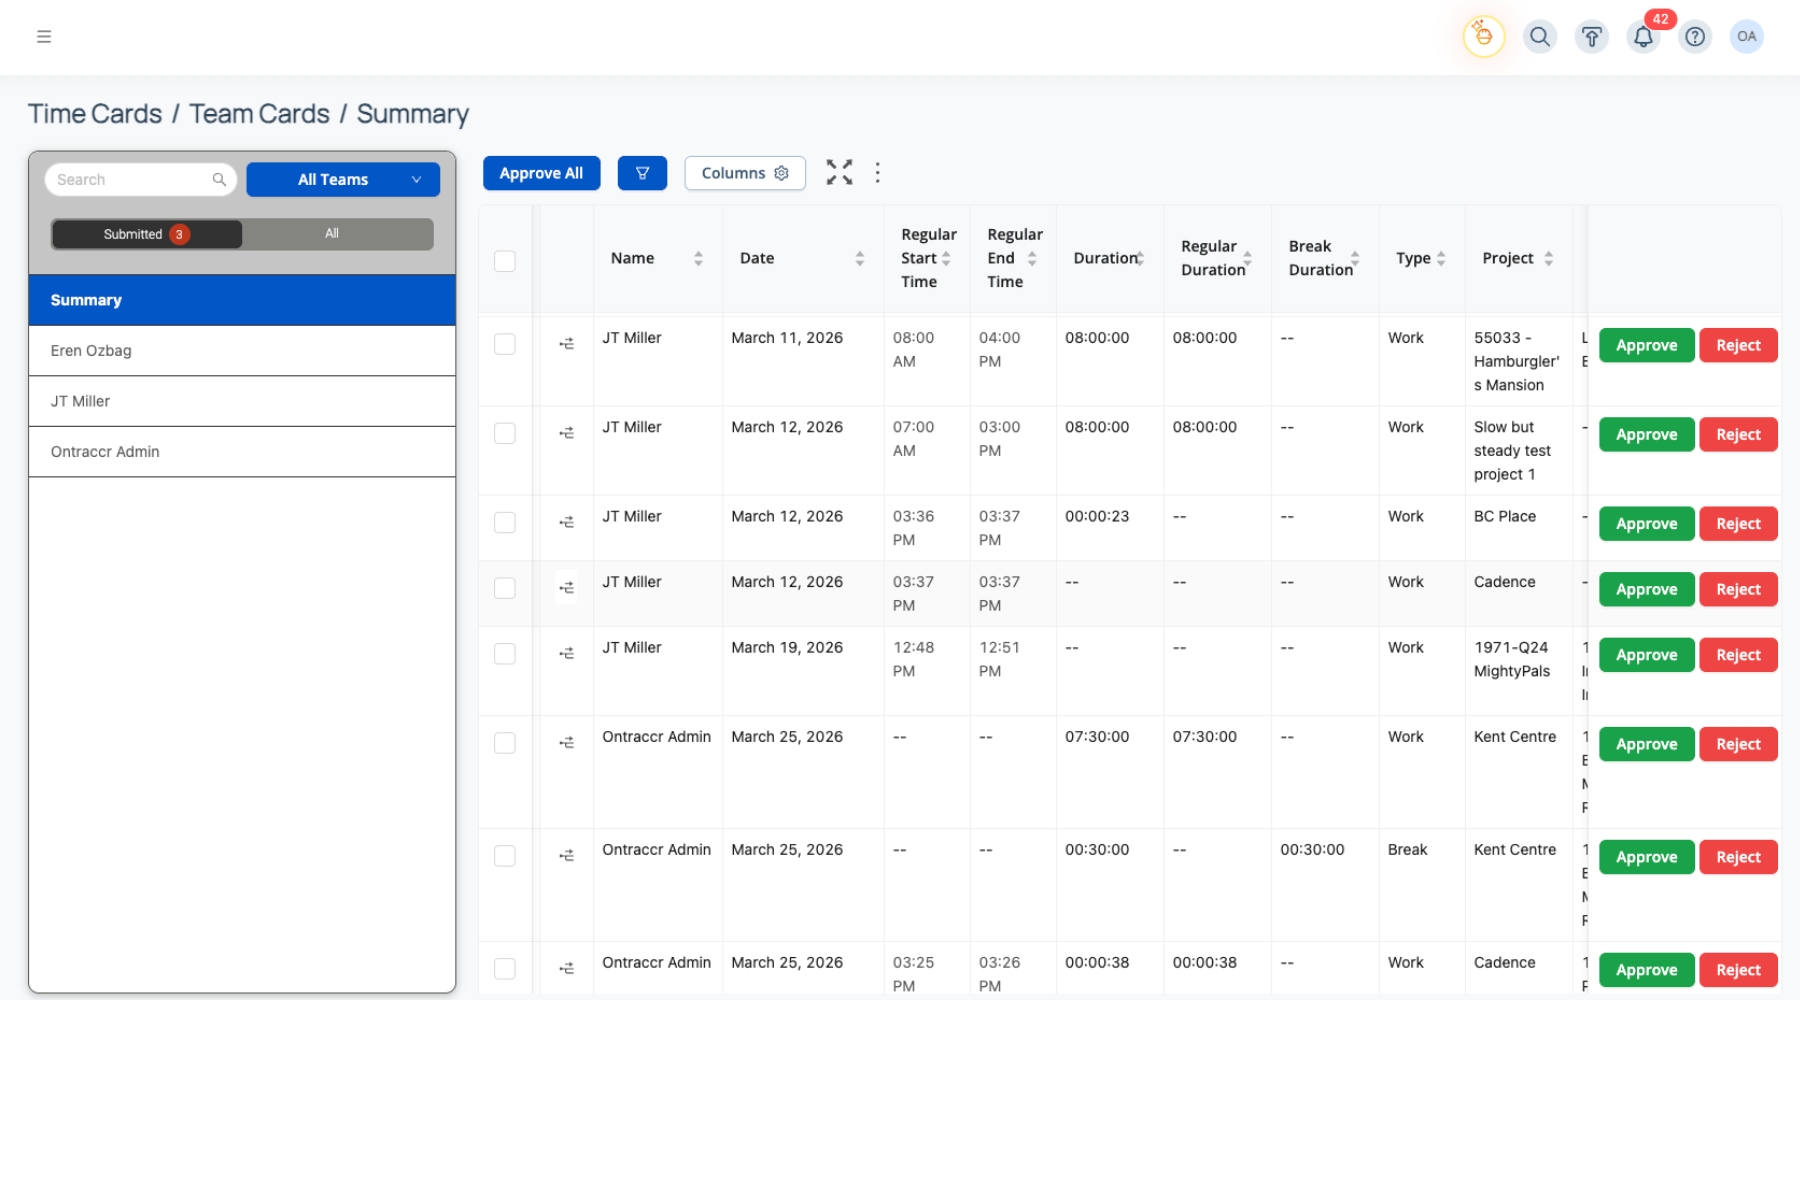Open the Columns settings dropdown
This screenshot has height=1200, width=1800.
point(745,173)
